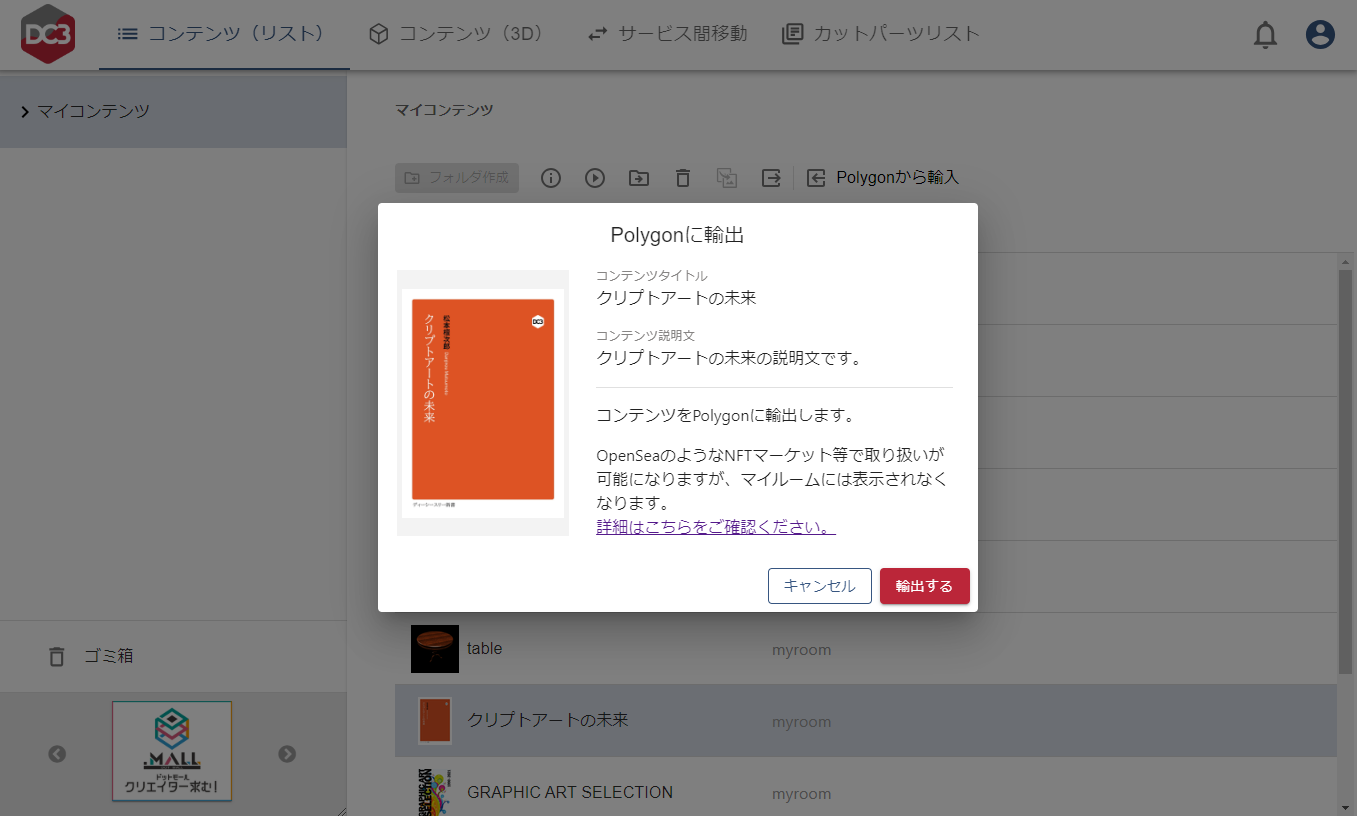The width and height of the screenshot is (1357, 816).
Task: Expand the マイコンテンツ tree item
Action: (173, 112)
